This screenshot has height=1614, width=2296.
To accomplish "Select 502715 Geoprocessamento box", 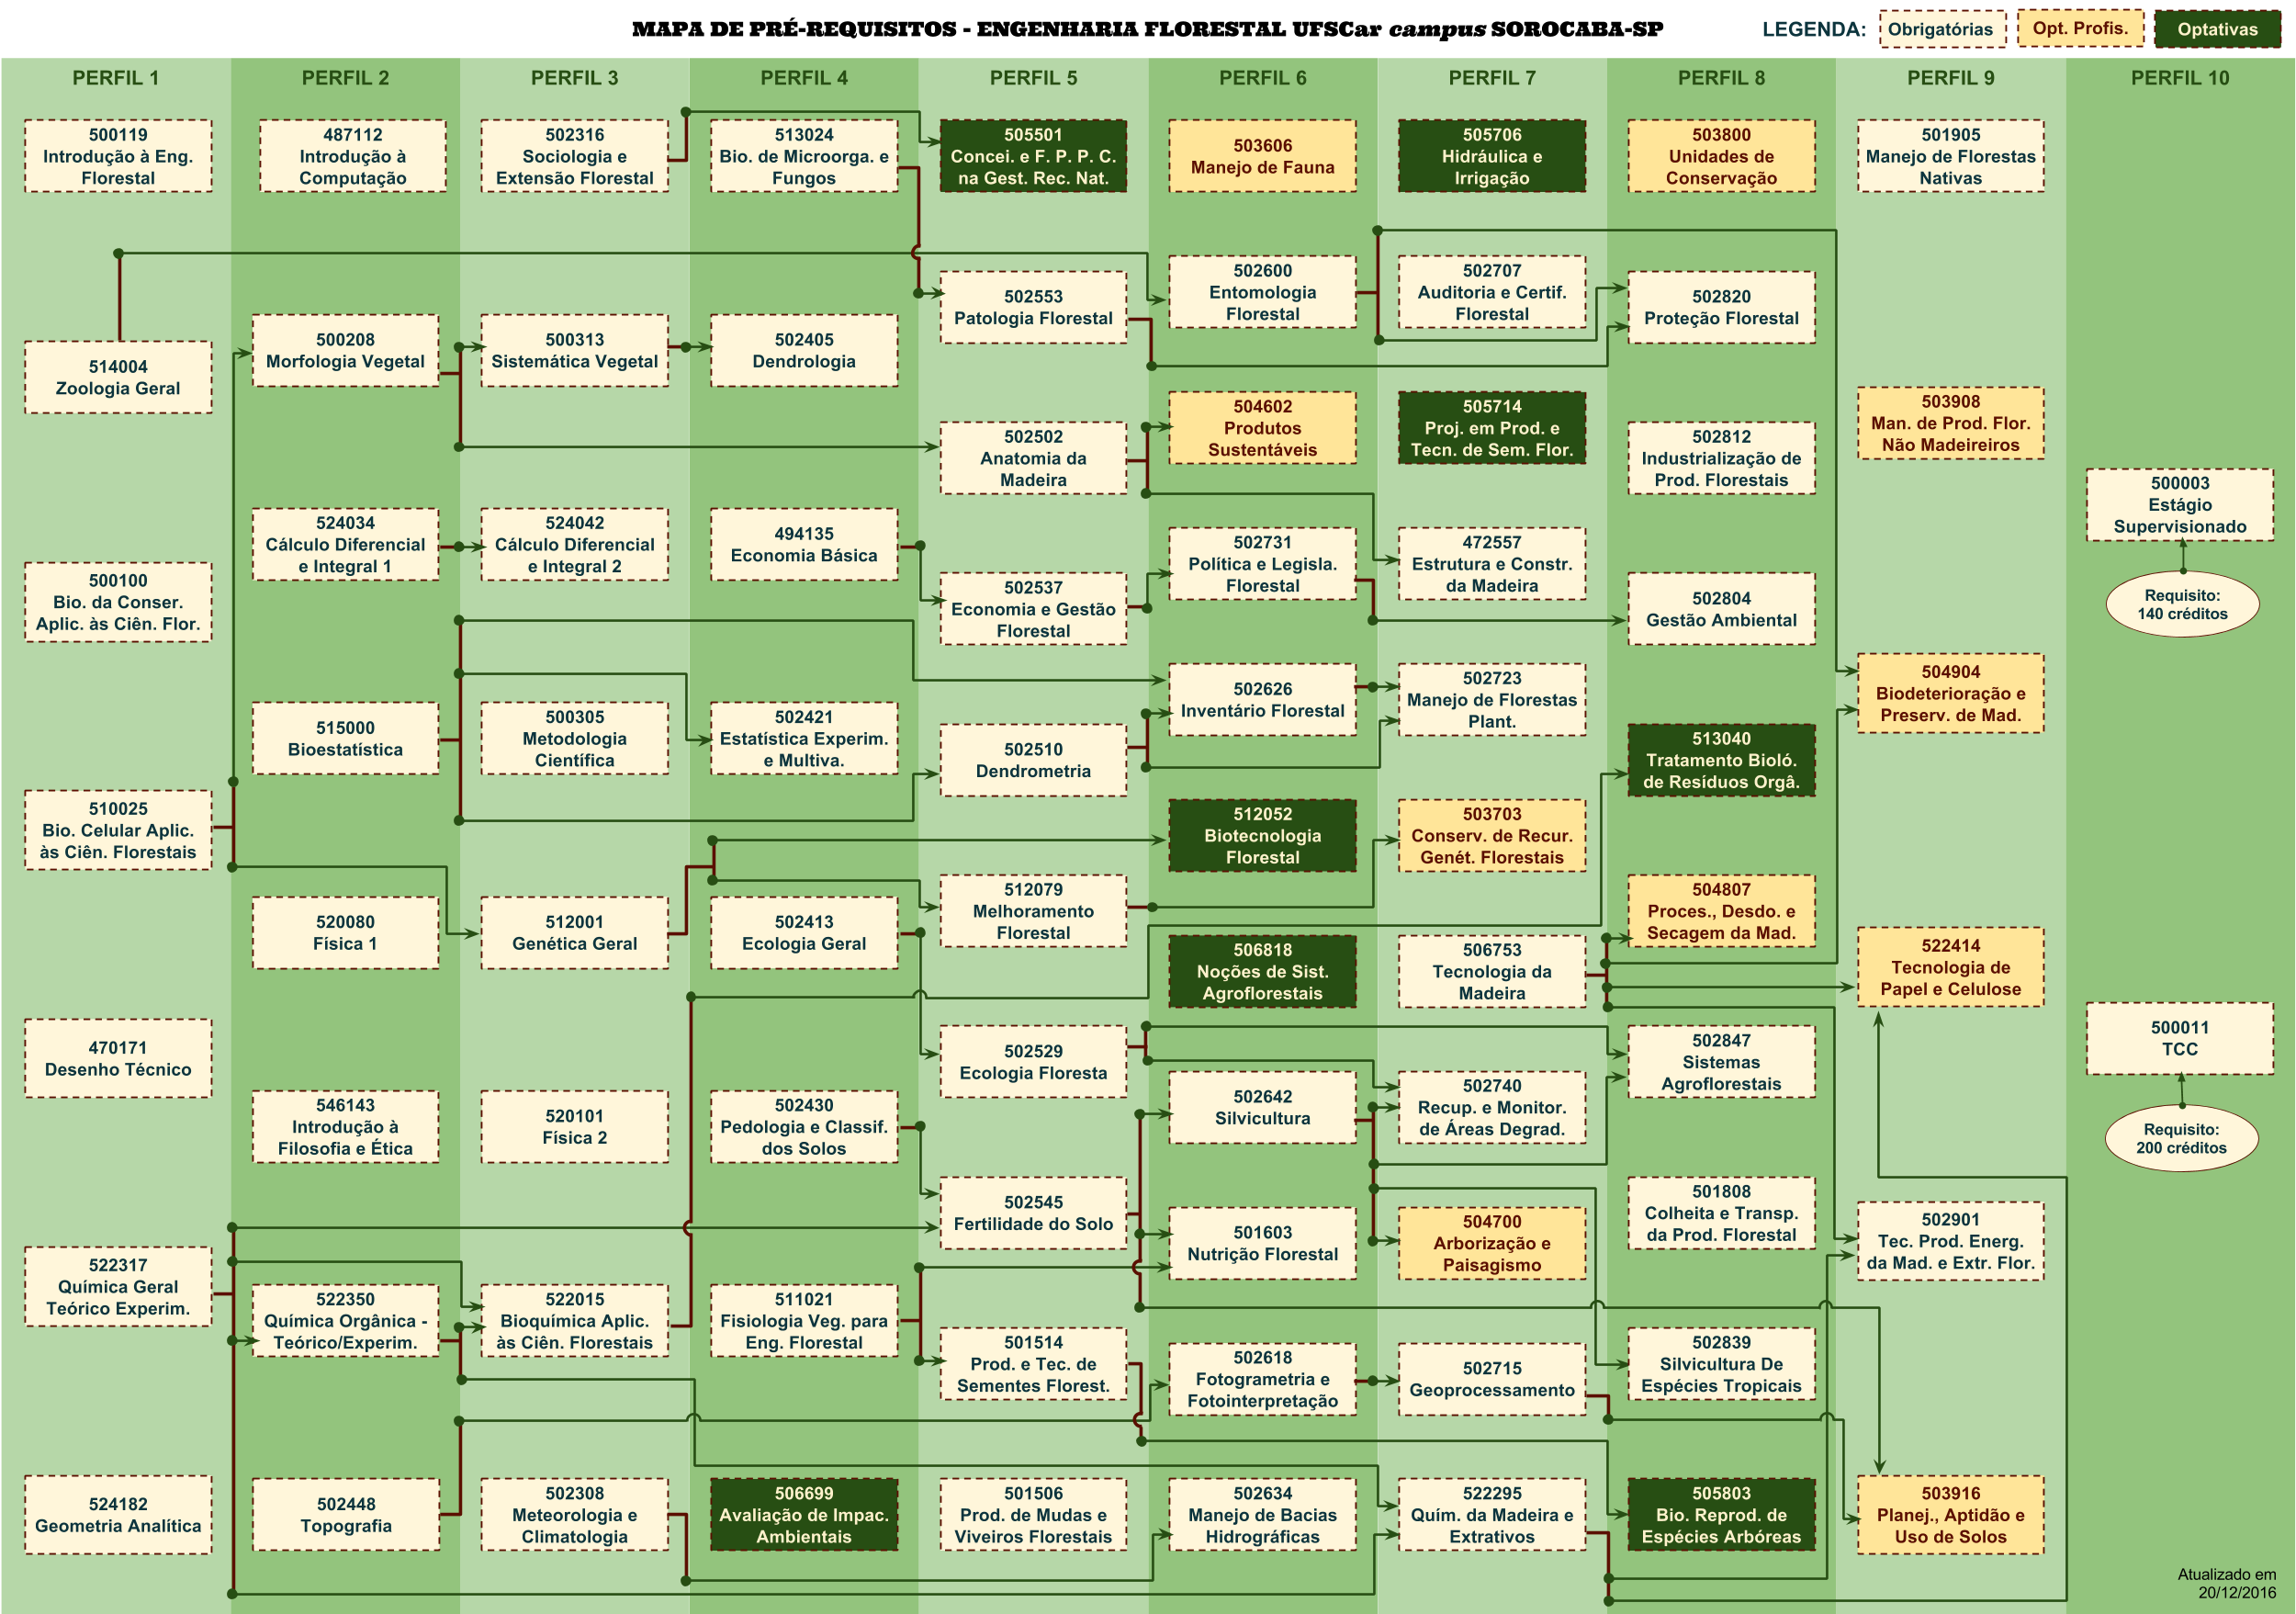I will [1492, 1379].
